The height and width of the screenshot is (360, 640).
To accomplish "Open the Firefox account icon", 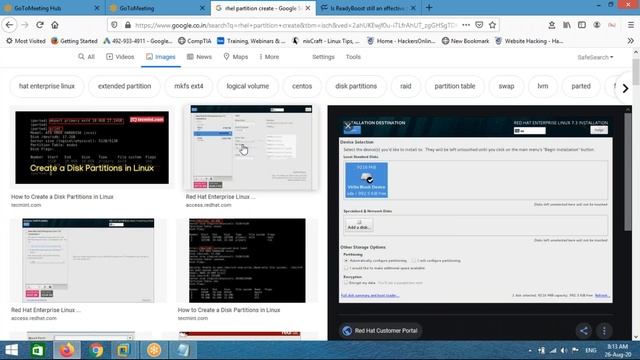I will pos(597,25).
